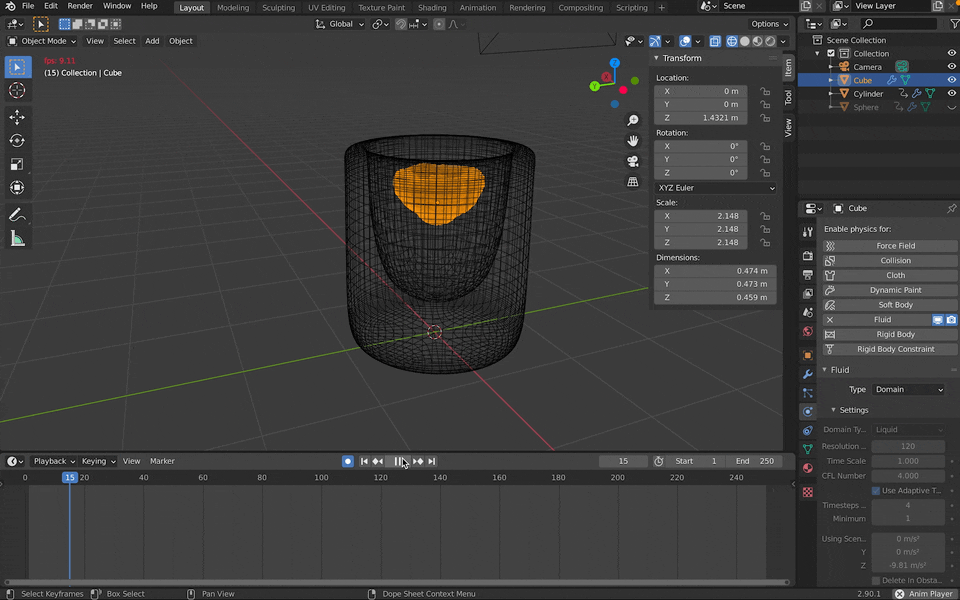The width and height of the screenshot is (960, 600).
Task: Click timeline at frame 120
Action: tap(380, 478)
